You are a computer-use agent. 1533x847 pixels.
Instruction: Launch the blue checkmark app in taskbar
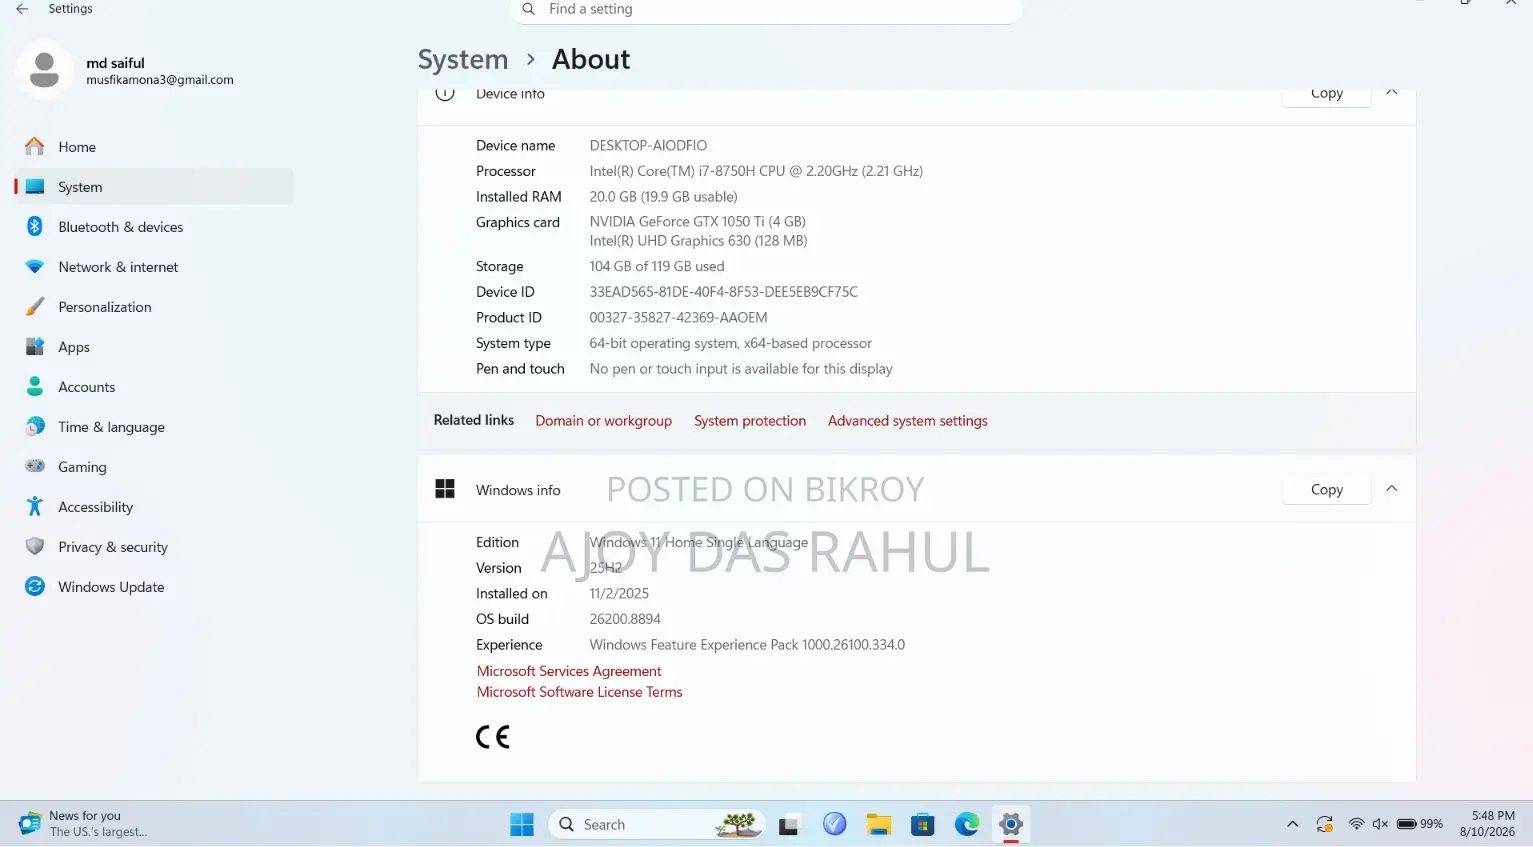point(834,824)
